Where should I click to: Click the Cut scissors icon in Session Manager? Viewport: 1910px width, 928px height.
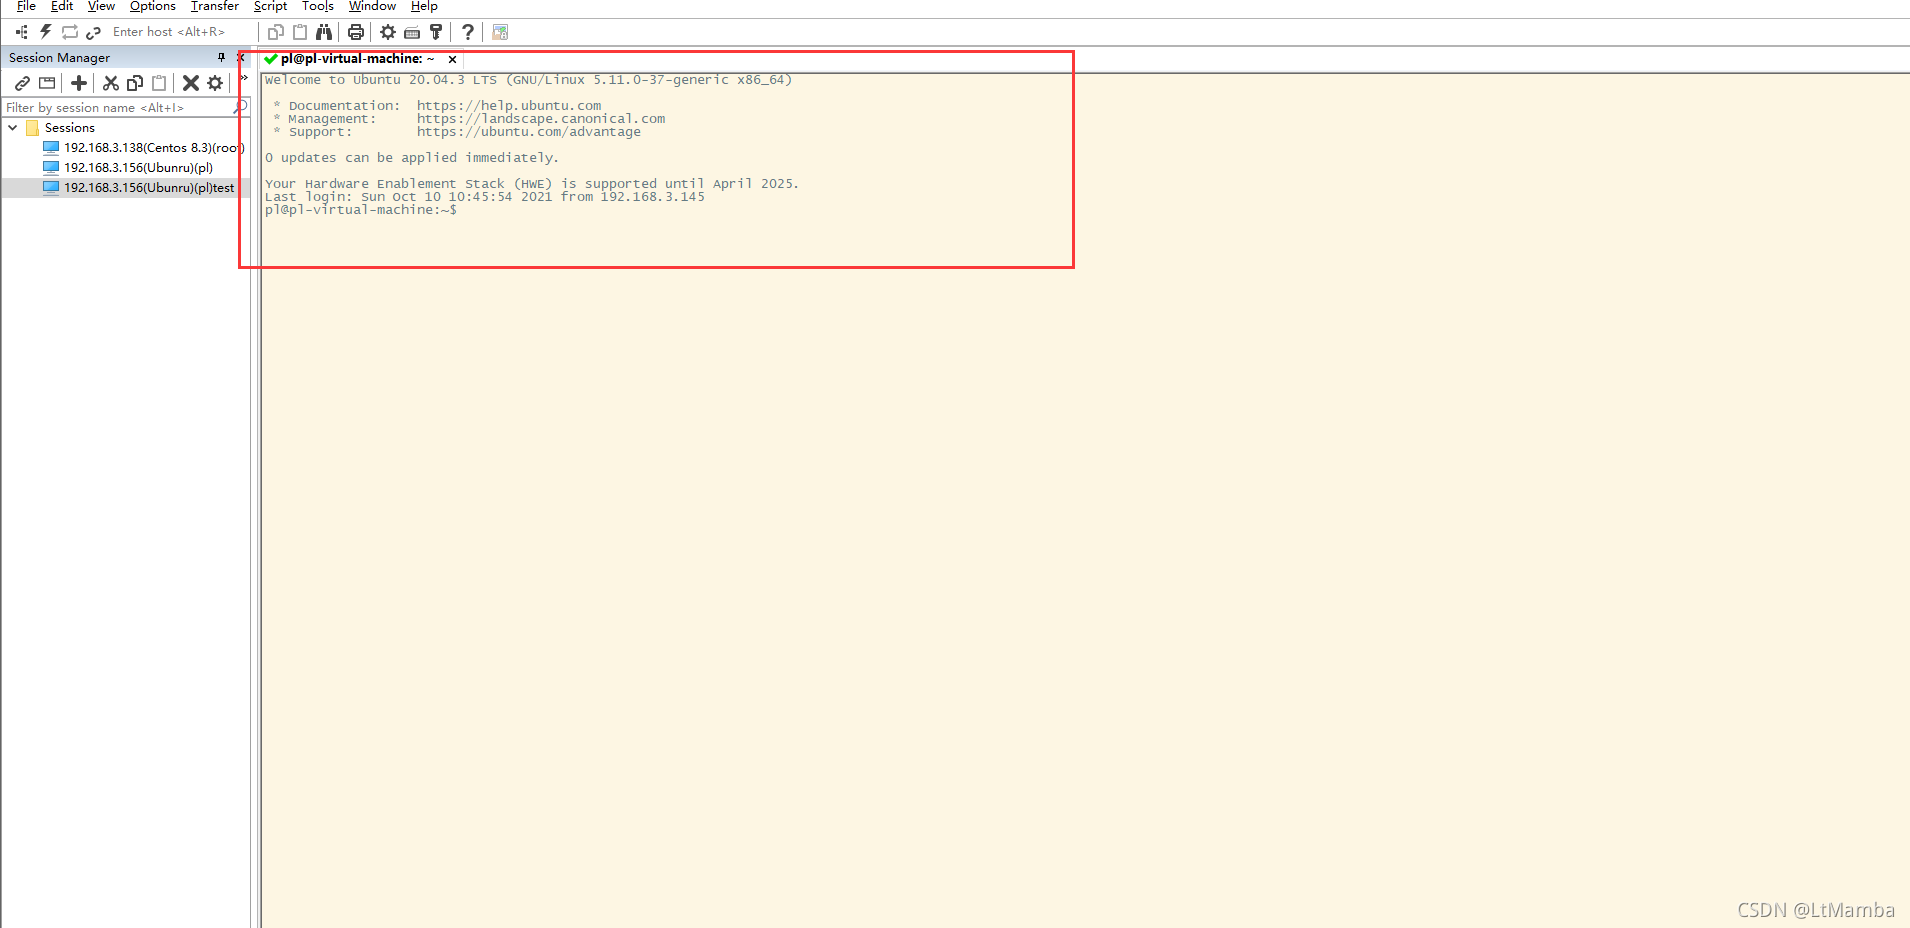pyautogui.click(x=111, y=83)
